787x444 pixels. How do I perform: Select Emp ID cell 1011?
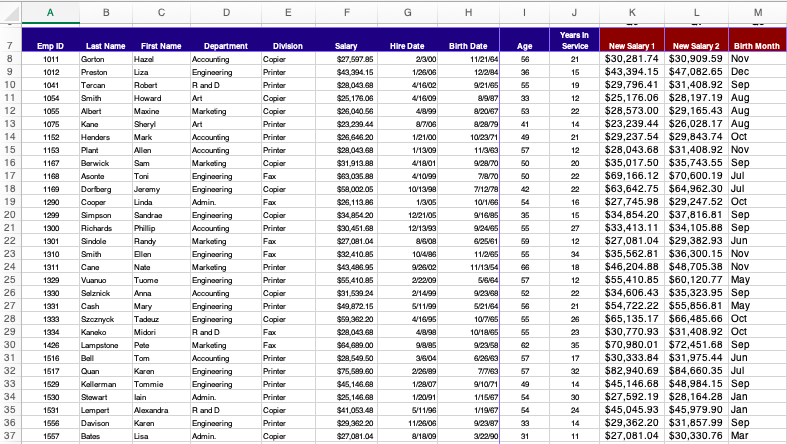pos(51,59)
